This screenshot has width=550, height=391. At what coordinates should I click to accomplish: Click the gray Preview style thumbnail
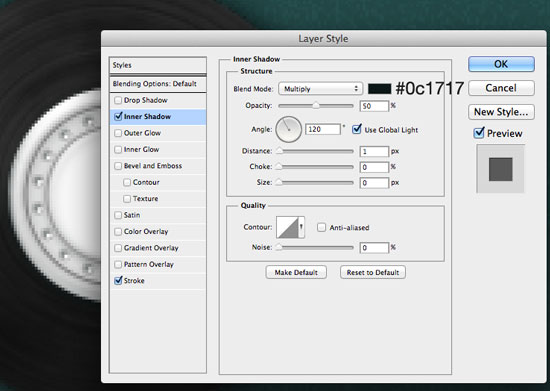point(501,169)
